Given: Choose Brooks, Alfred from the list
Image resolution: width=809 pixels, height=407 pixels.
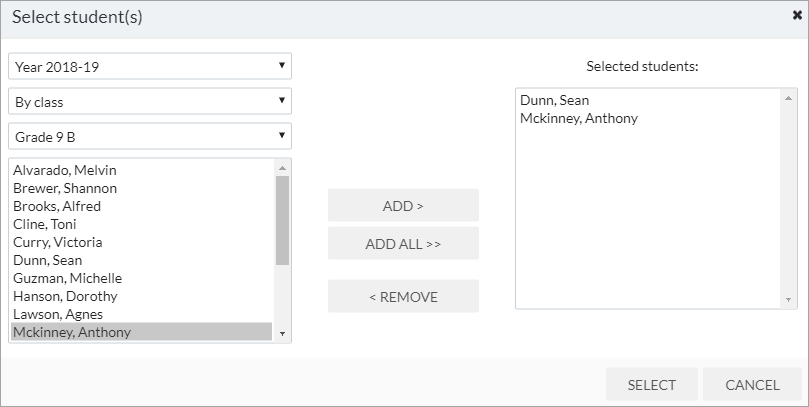Looking at the screenshot, I should (141, 206).
